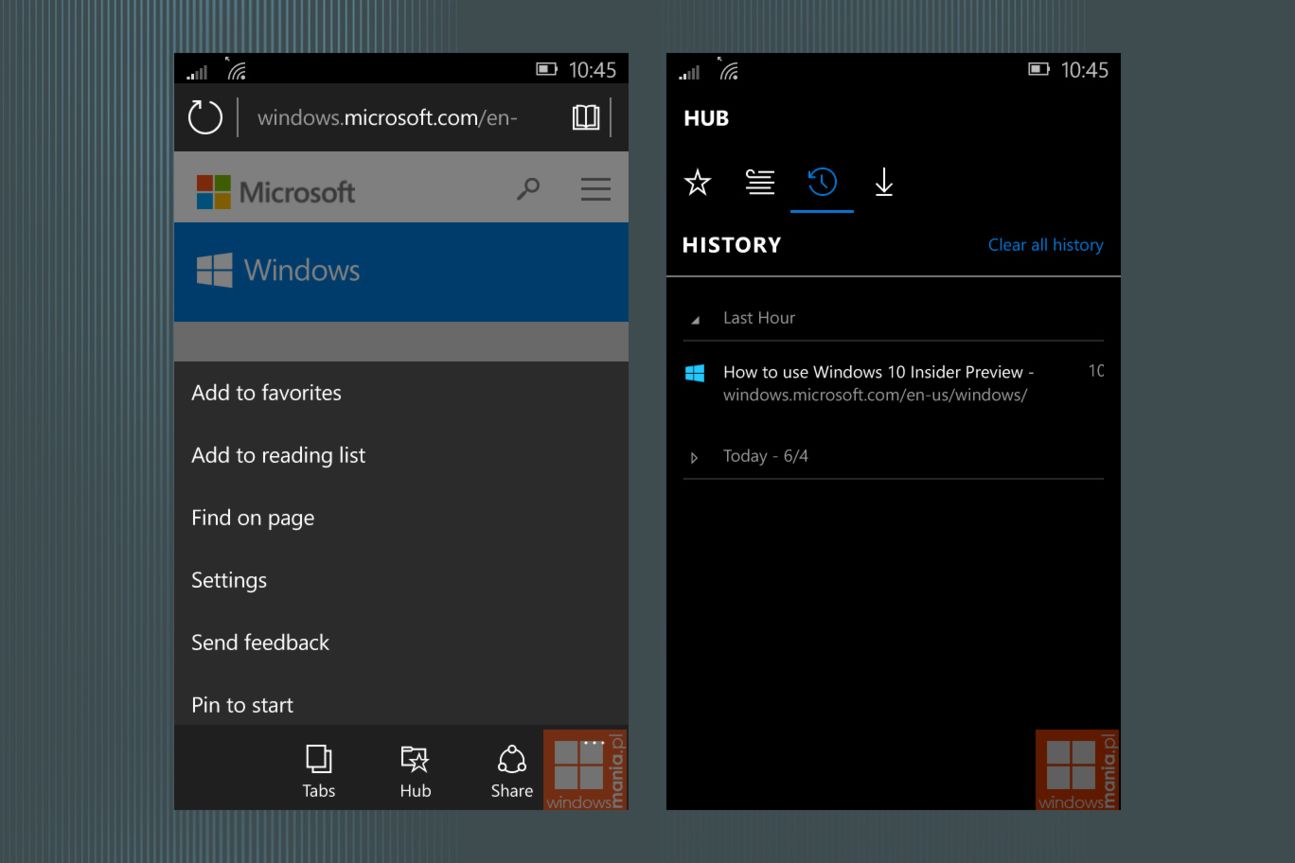Switch to Reading view in address bar
Image resolution: width=1295 pixels, height=863 pixels.
point(586,117)
